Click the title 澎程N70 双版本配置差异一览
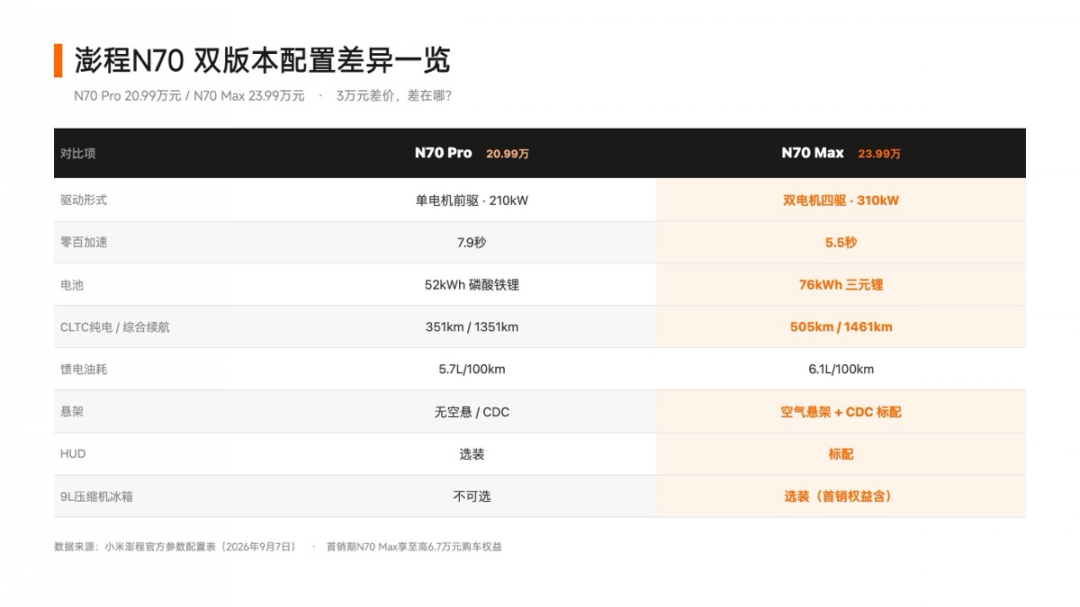Image resolution: width=1080 pixels, height=607 pixels. point(262,61)
